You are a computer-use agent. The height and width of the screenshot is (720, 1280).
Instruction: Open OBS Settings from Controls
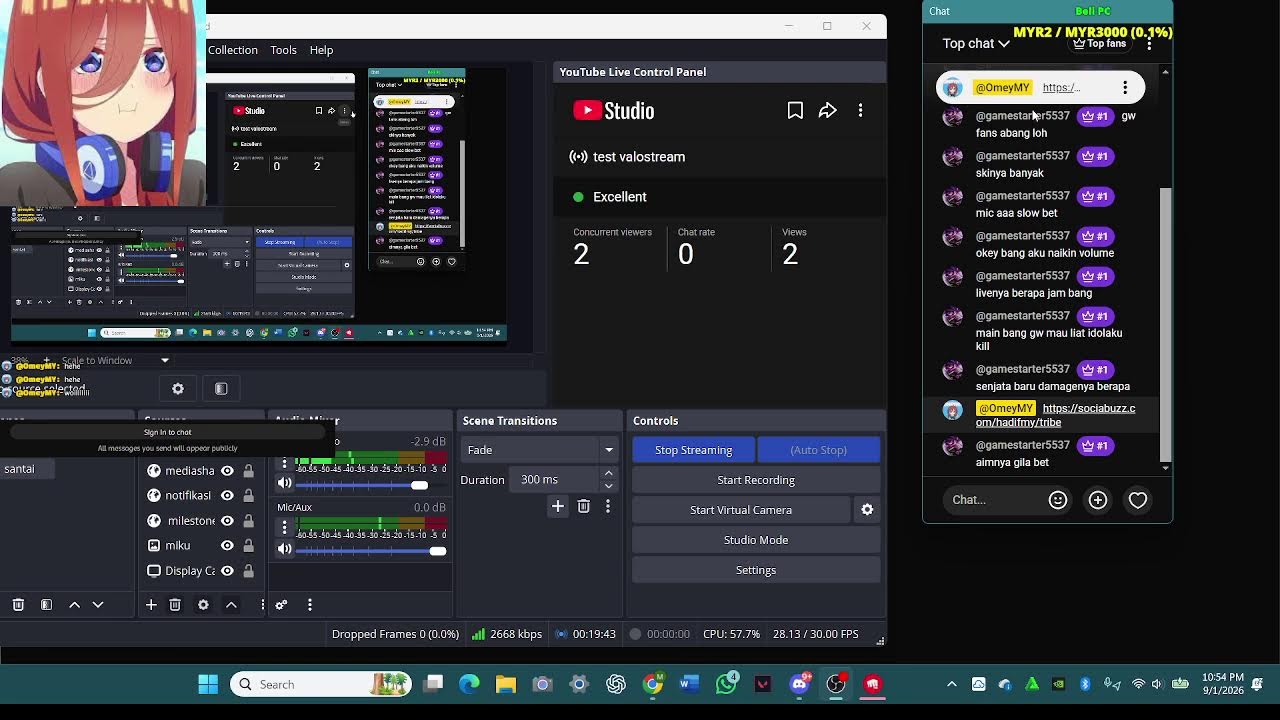tap(756, 570)
